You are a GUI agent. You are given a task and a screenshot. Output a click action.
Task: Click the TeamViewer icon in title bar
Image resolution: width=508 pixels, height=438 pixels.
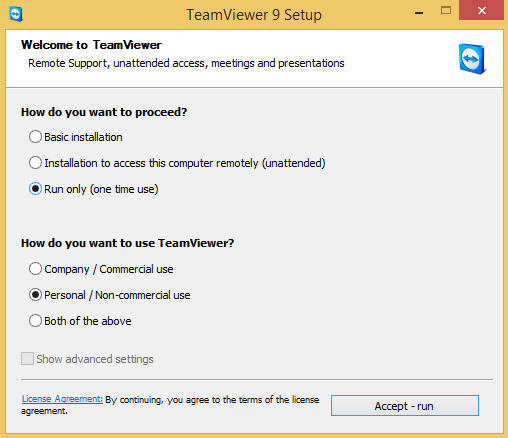point(16,14)
